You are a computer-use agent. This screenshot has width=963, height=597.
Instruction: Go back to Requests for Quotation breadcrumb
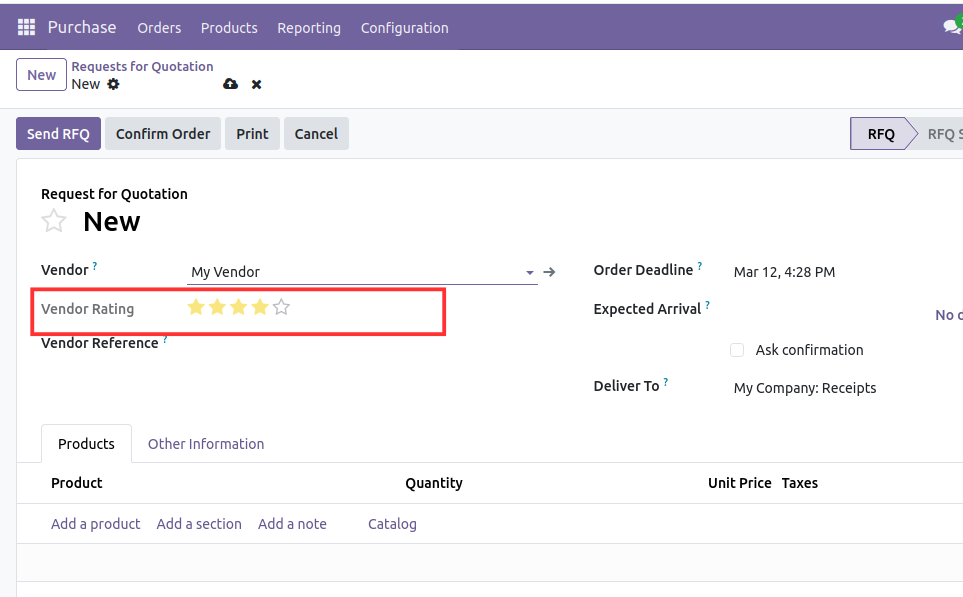pyautogui.click(x=142, y=66)
